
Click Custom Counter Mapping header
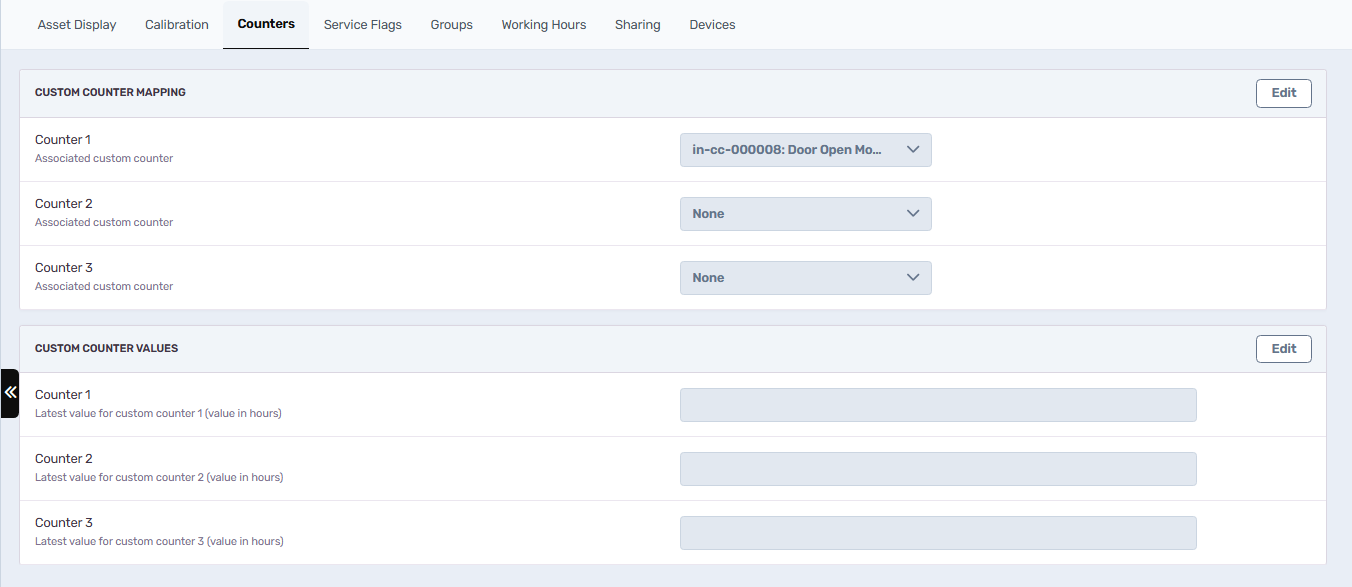point(110,92)
